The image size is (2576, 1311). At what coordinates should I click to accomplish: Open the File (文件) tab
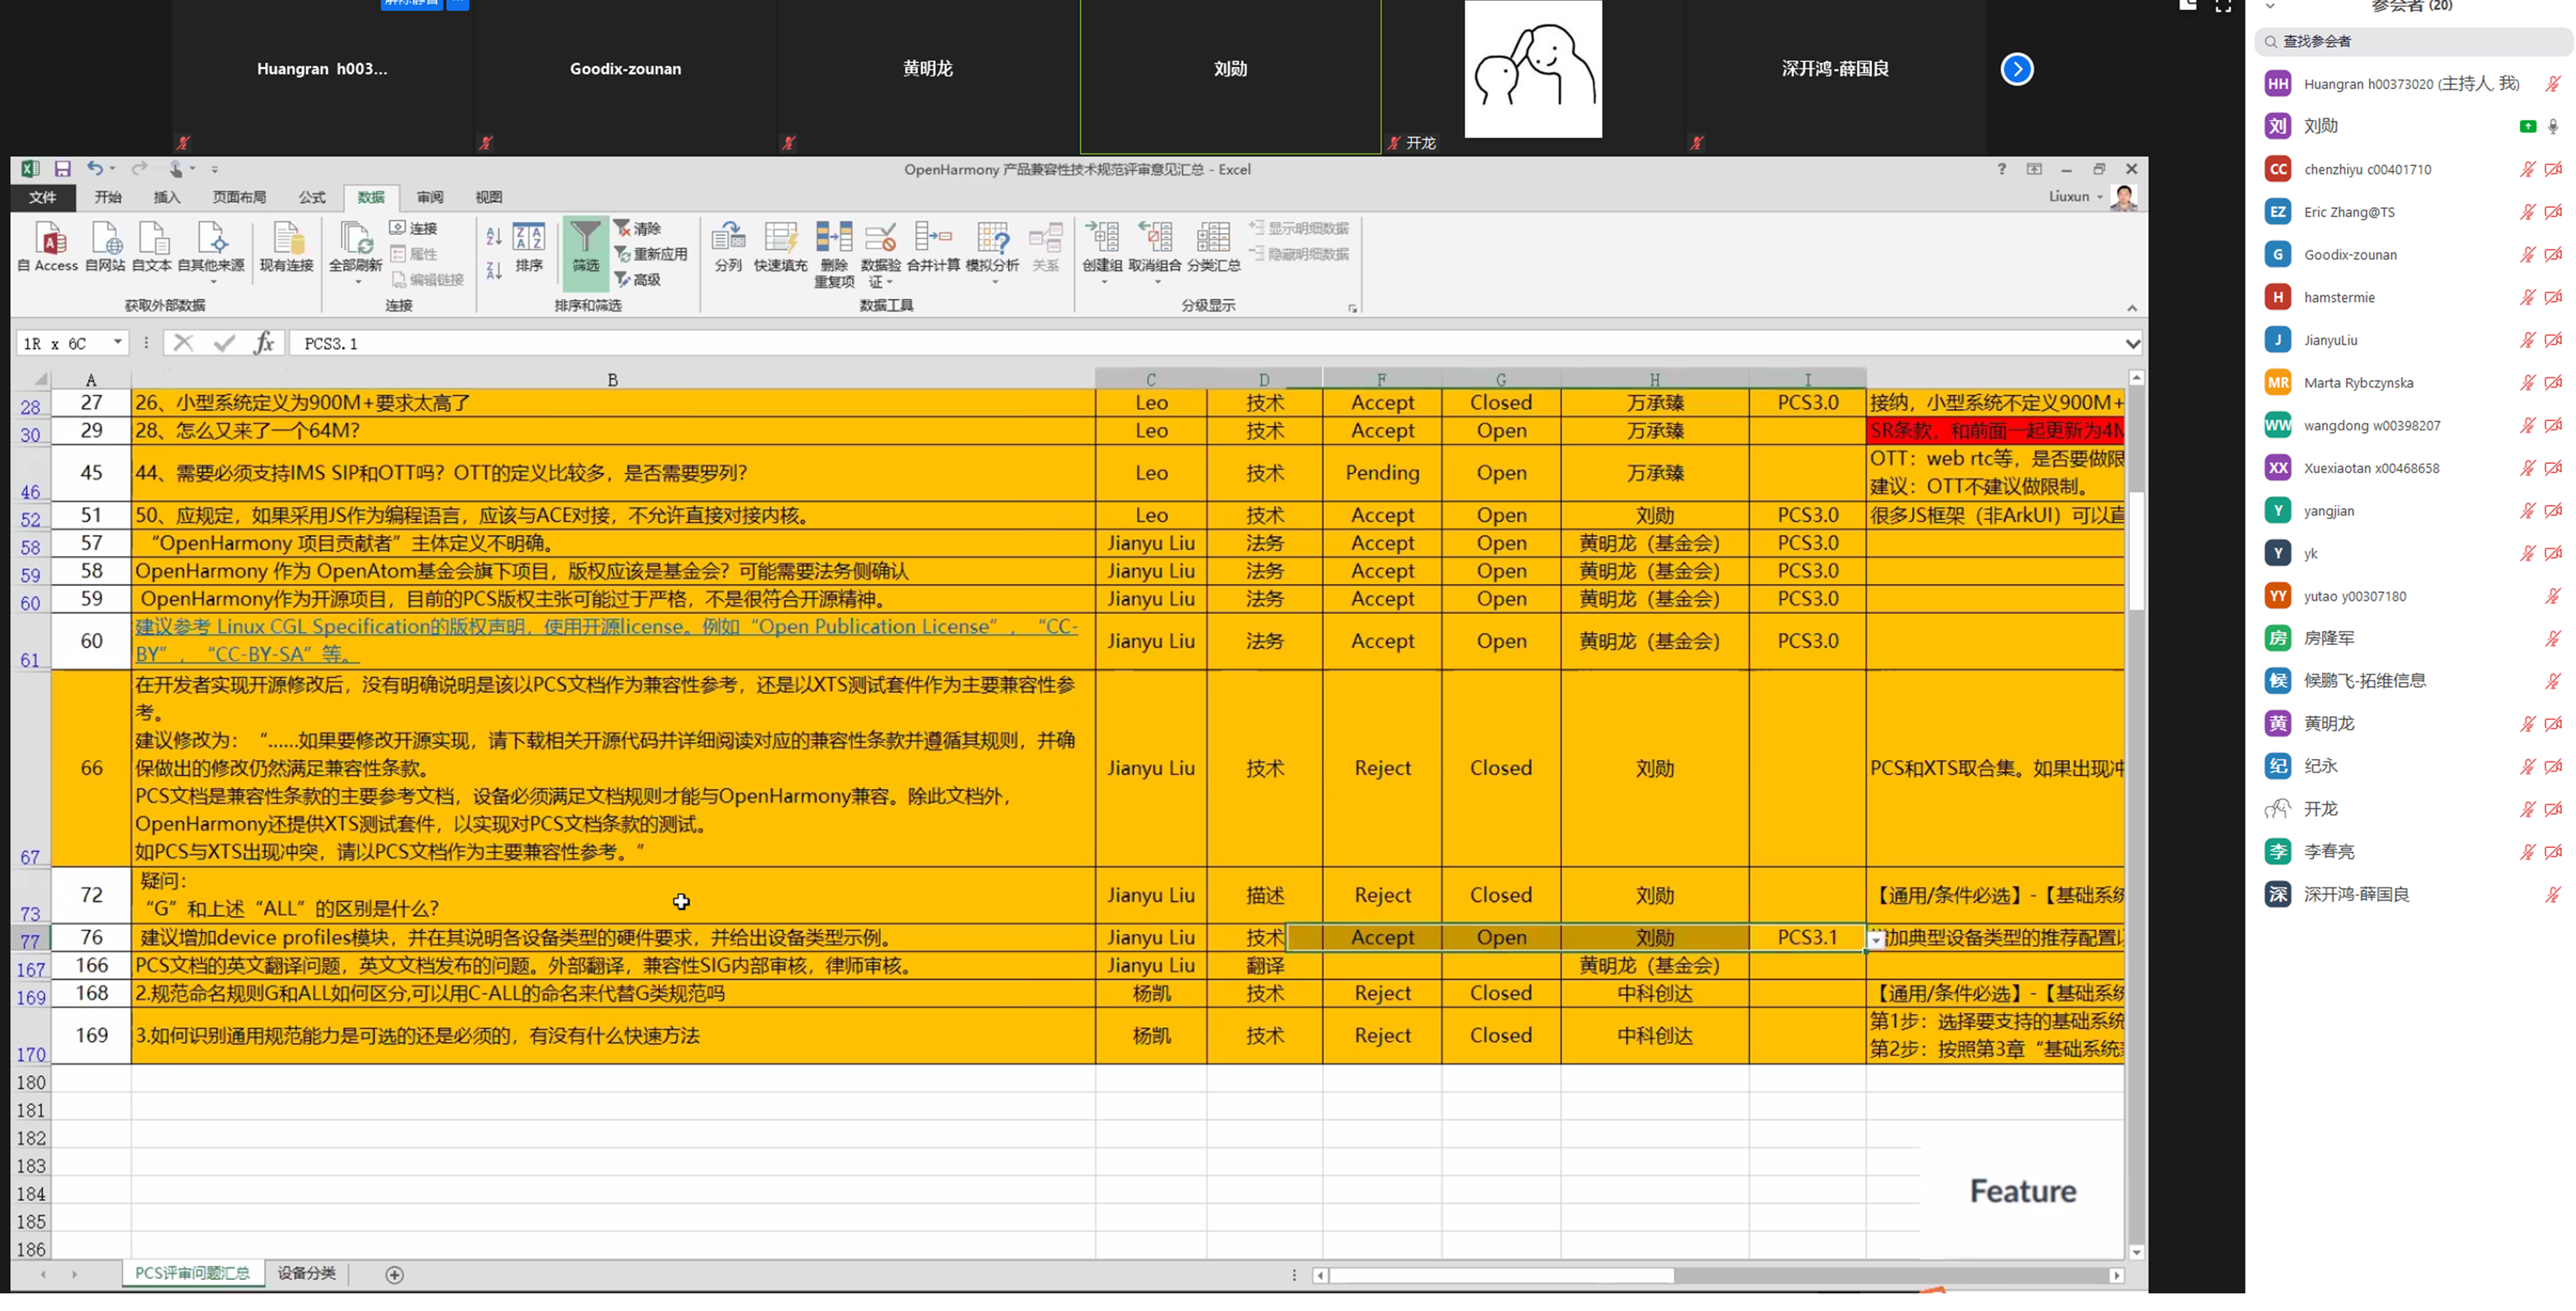tap(42, 197)
